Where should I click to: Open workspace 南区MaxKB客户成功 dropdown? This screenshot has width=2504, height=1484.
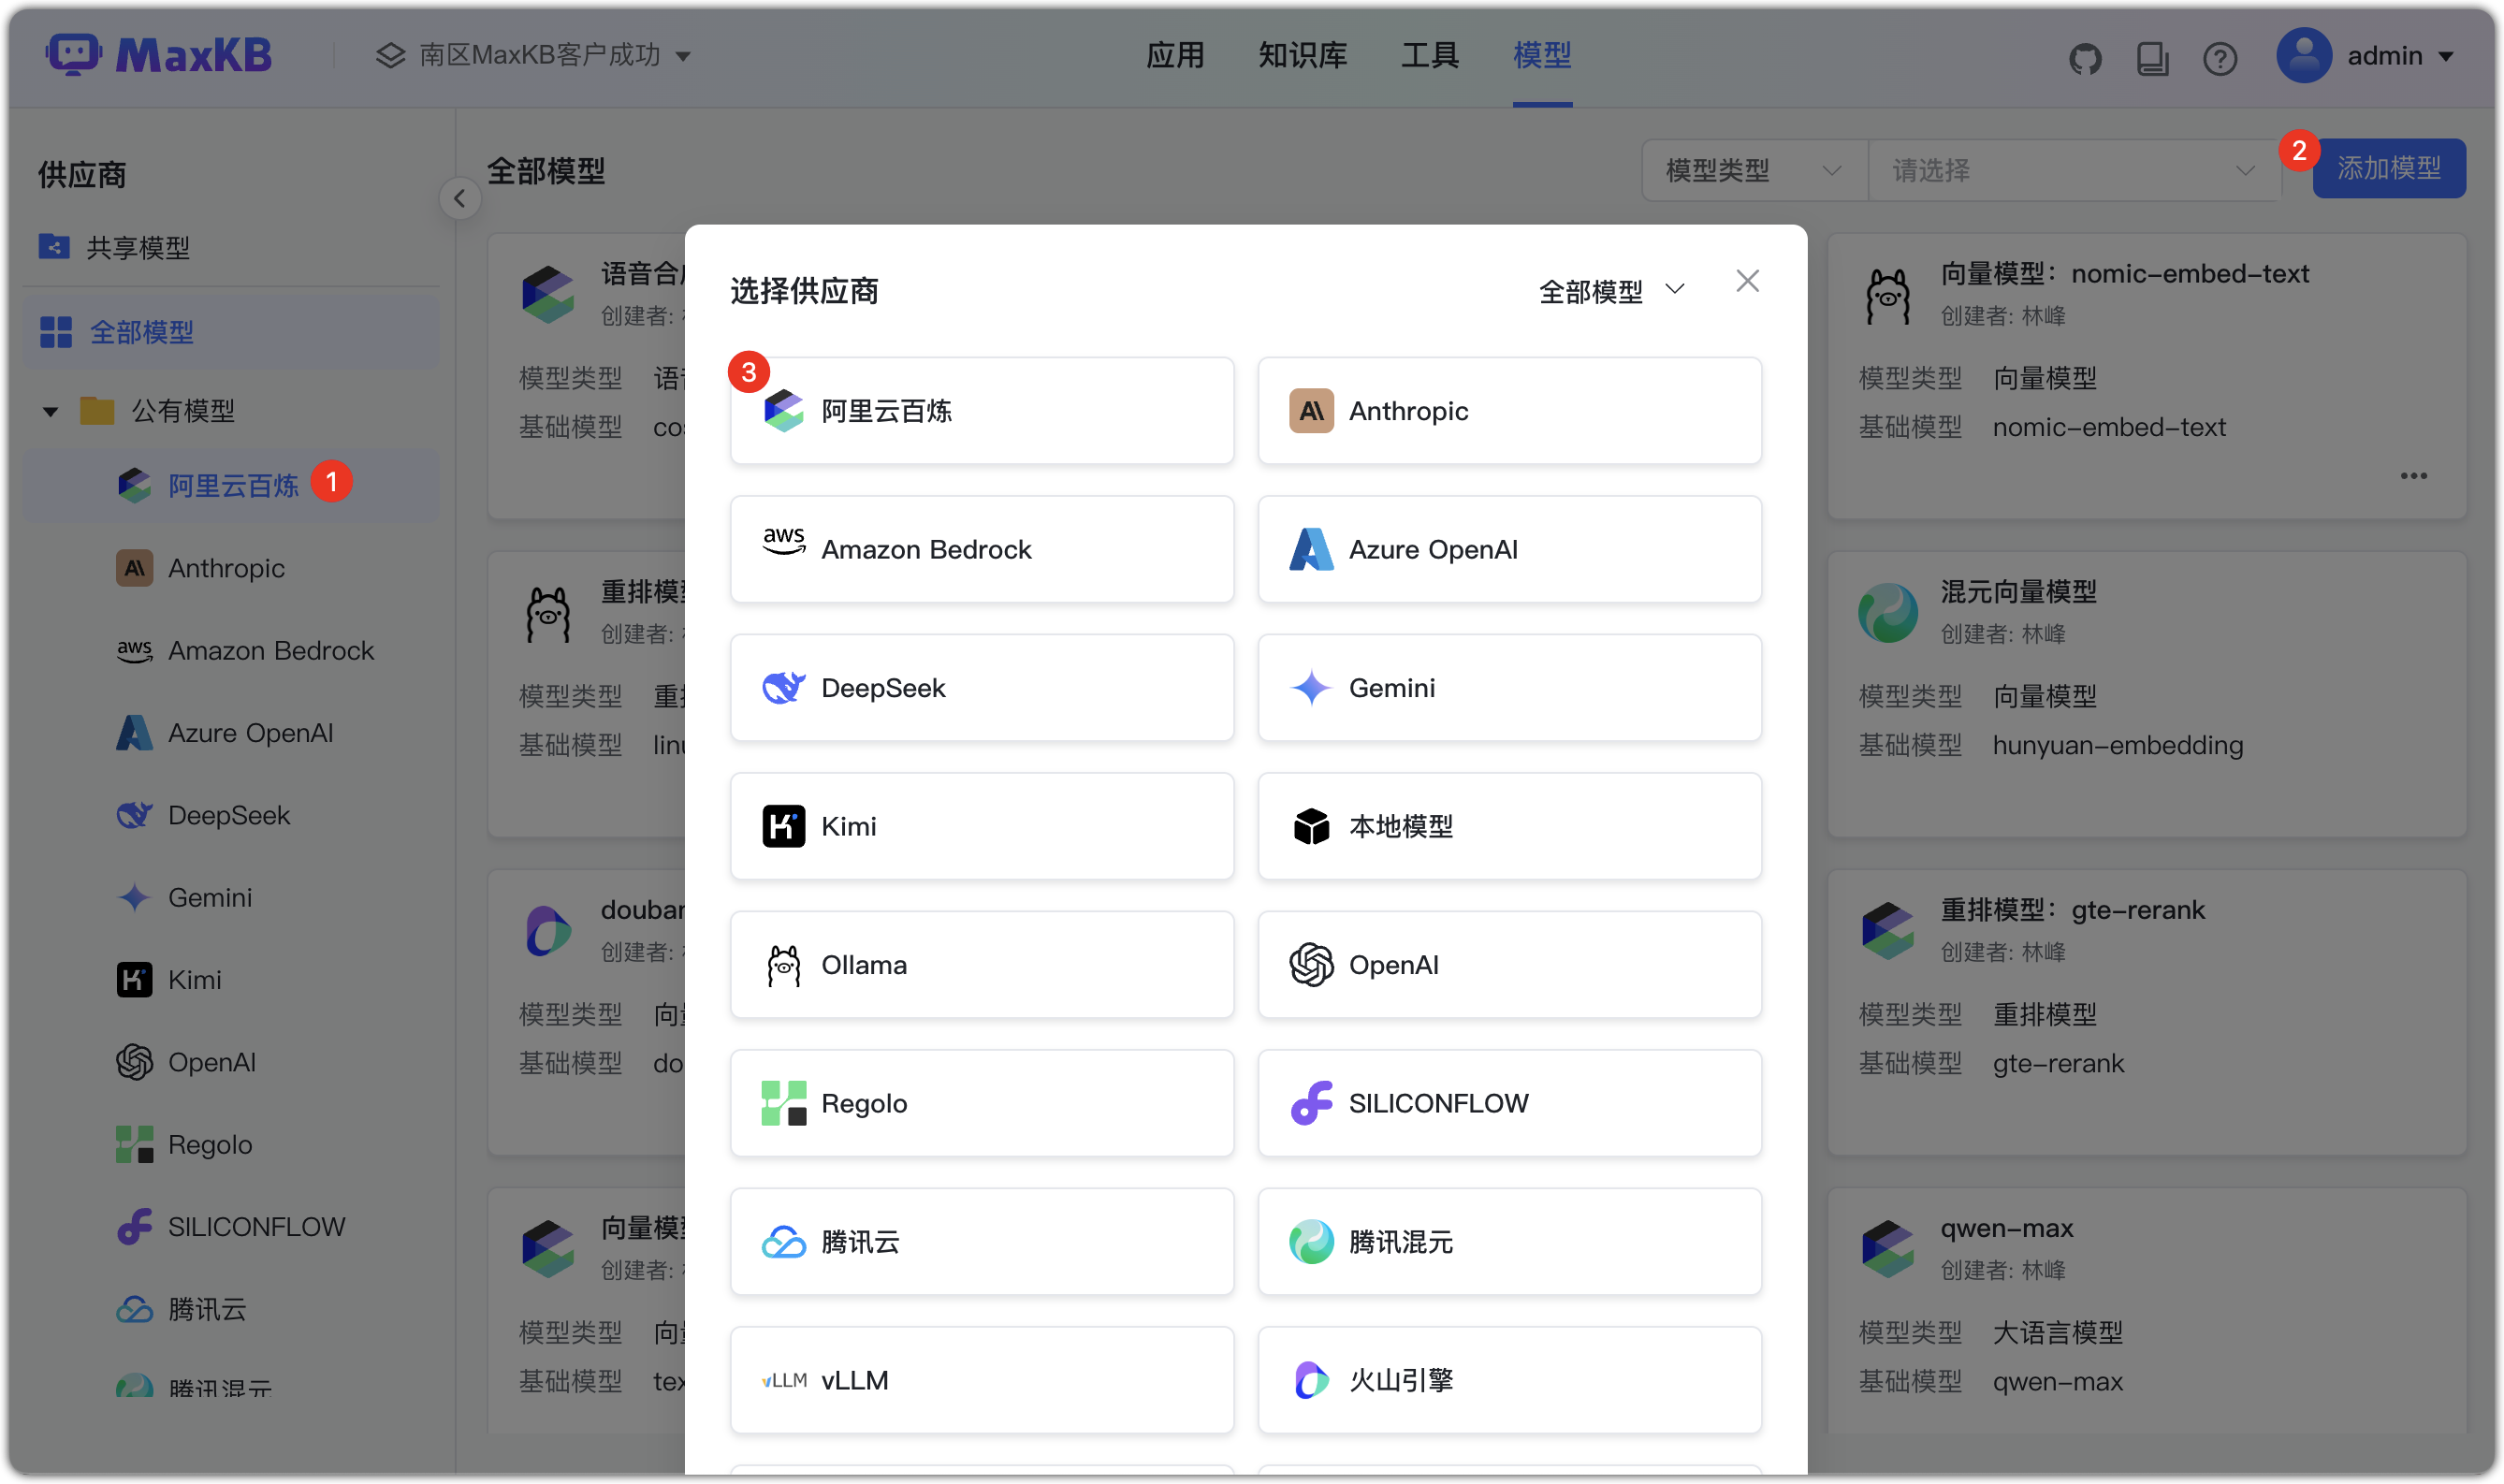(533, 55)
